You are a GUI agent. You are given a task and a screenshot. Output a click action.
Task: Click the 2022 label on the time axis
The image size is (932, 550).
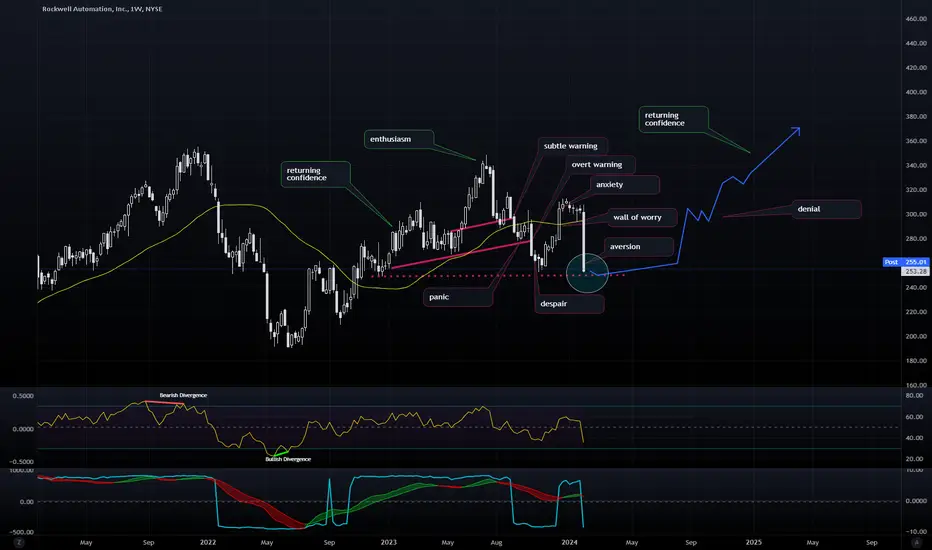pyautogui.click(x=208, y=542)
